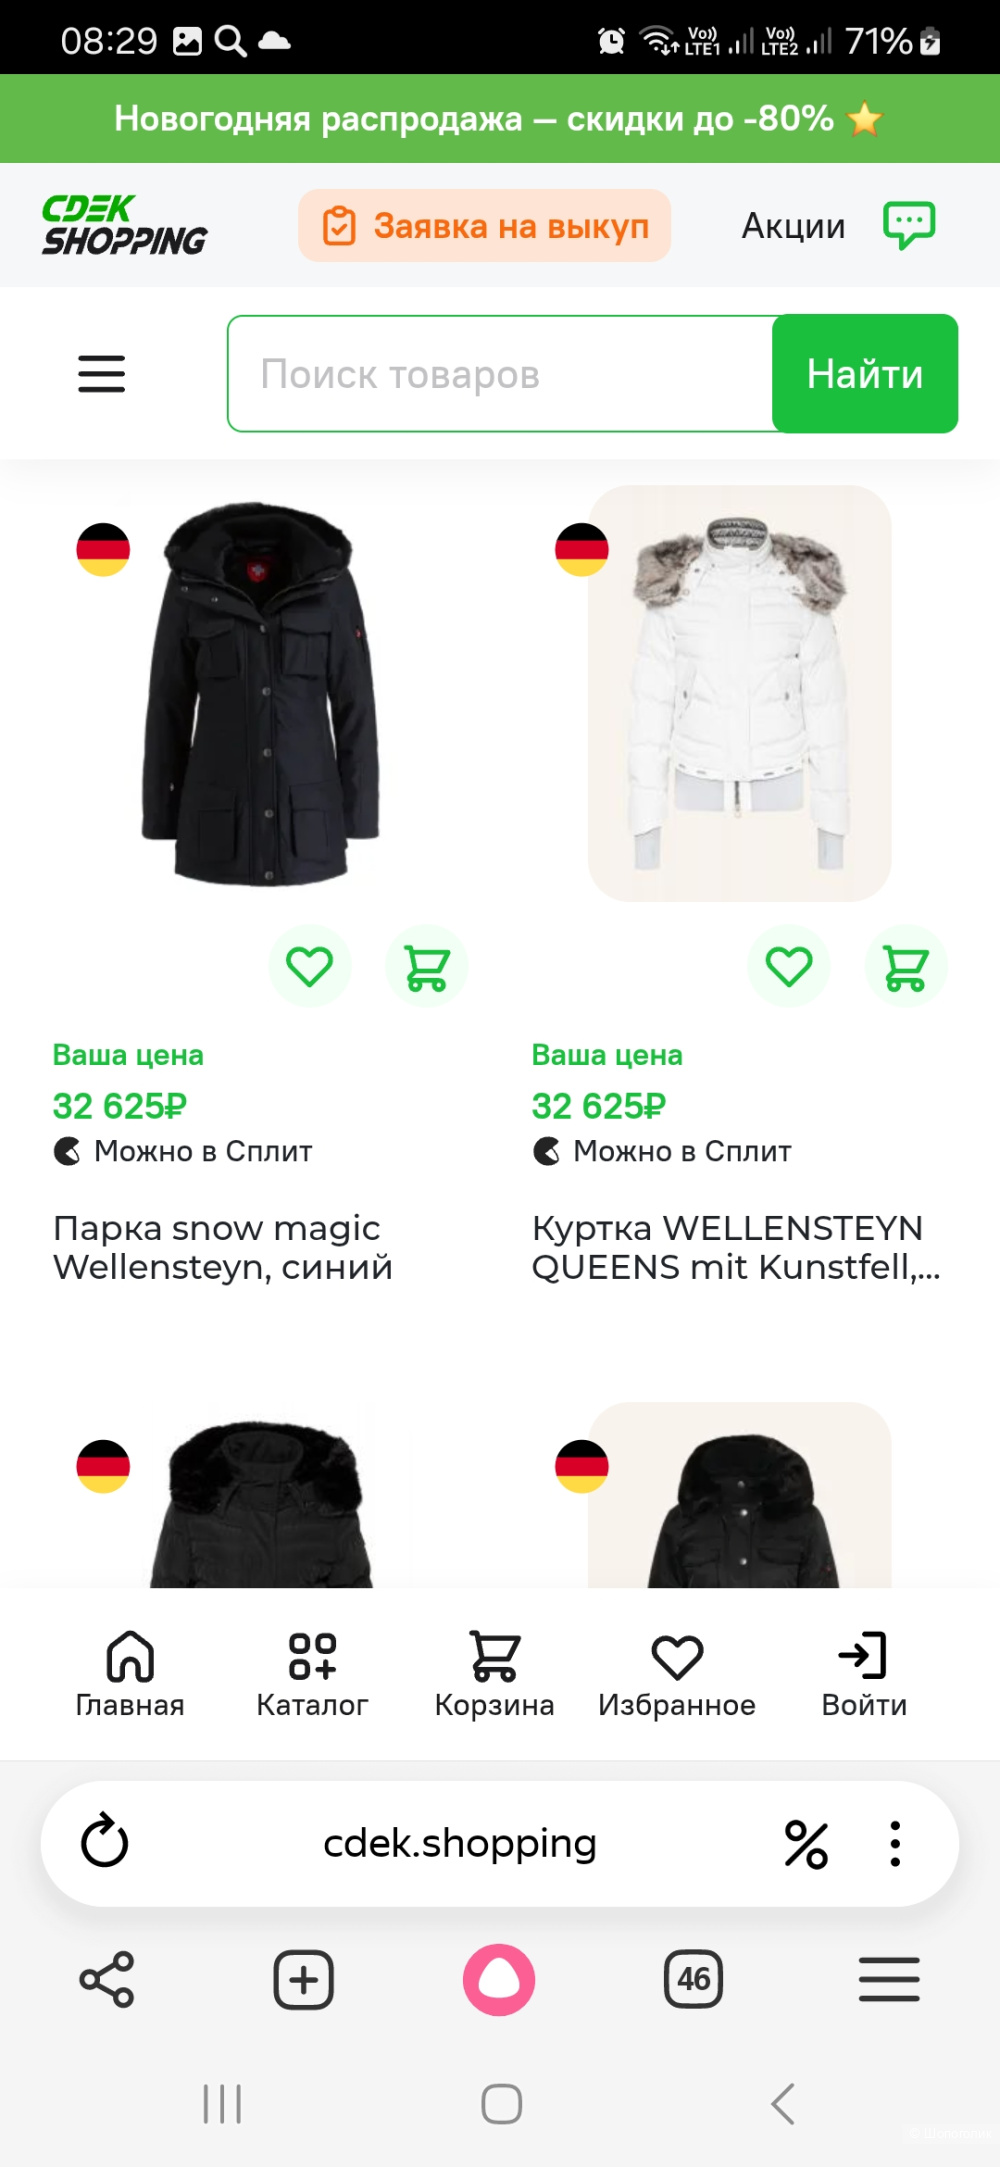Viewport: 1000px width, 2167px height.
Task: Favorite the white Wellensteyn Queens jacket
Action: click(789, 967)
